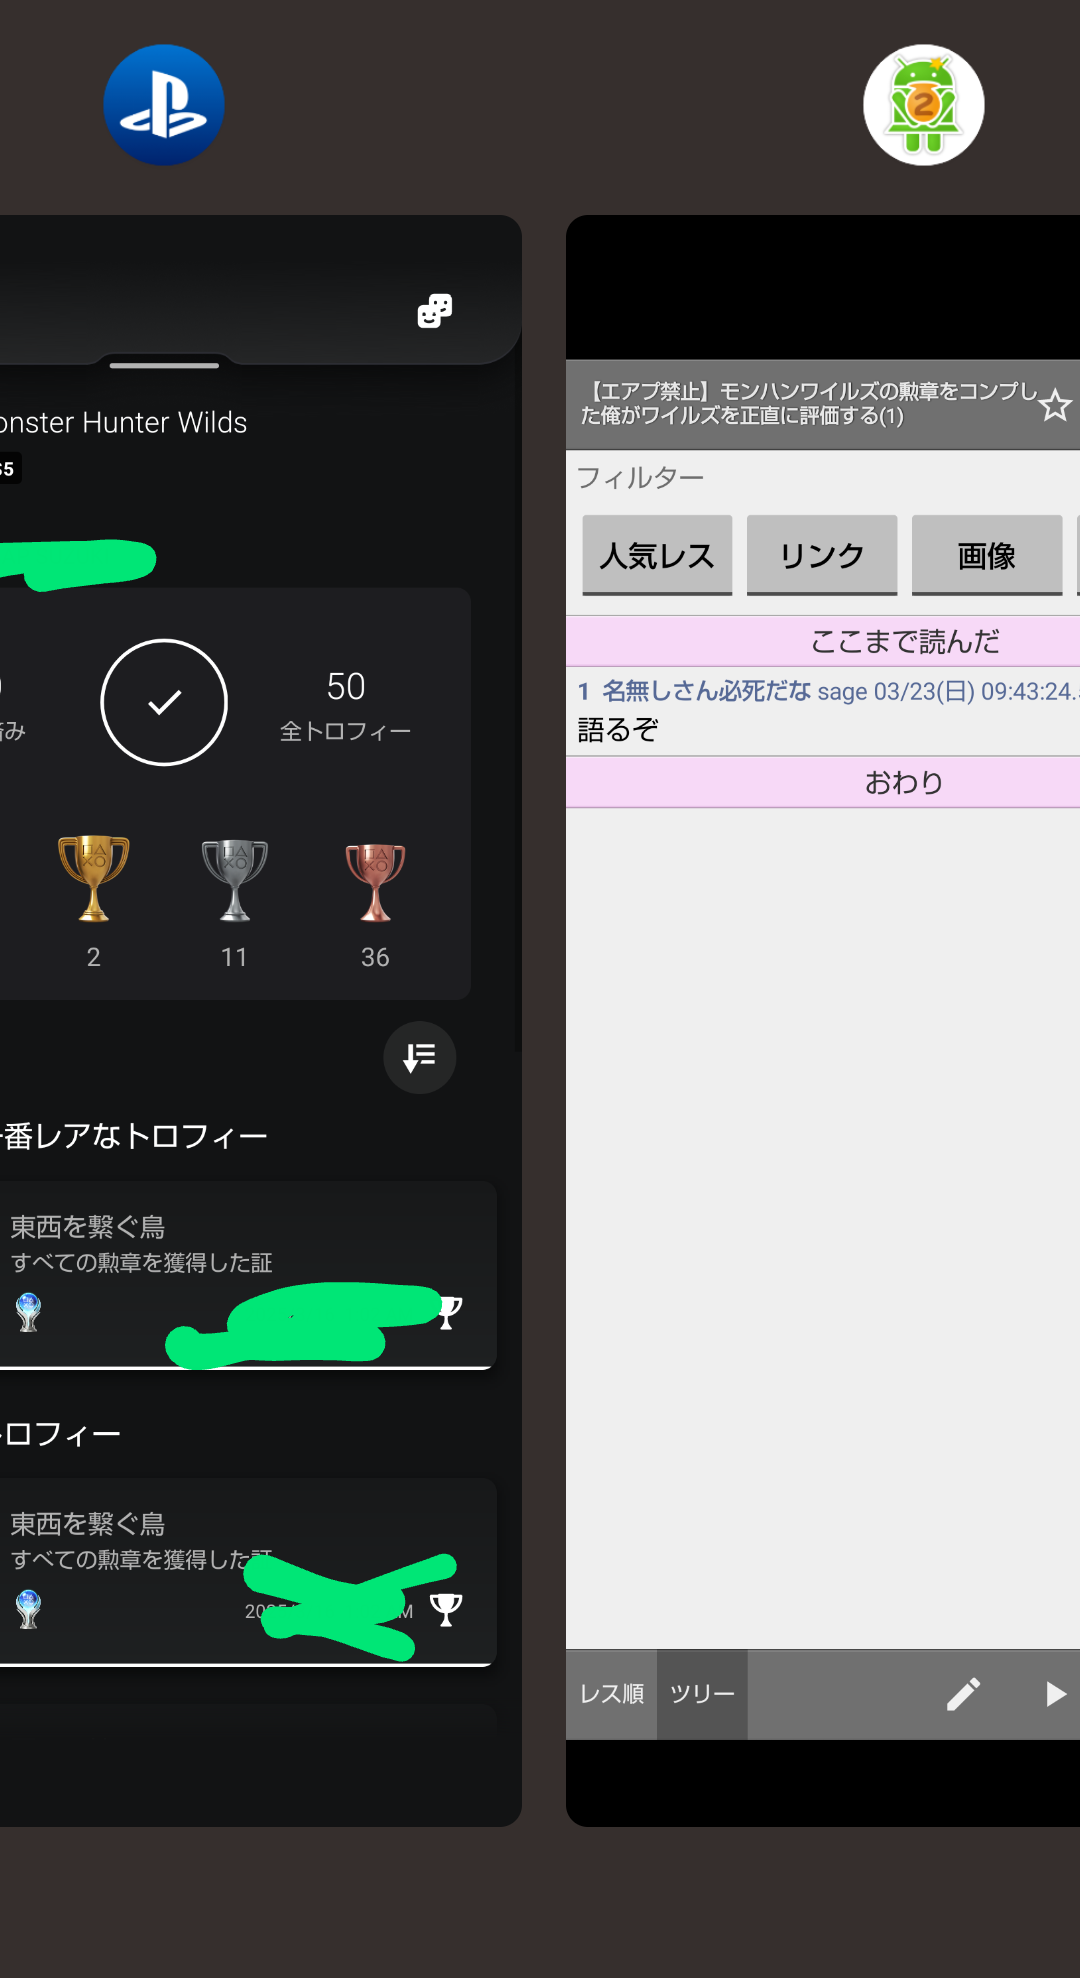Image resolution: width=1080 pixels, height=1978 pixels.
Task: Open post 1 by 名無しさん必死だな
Action: (823, 711)
